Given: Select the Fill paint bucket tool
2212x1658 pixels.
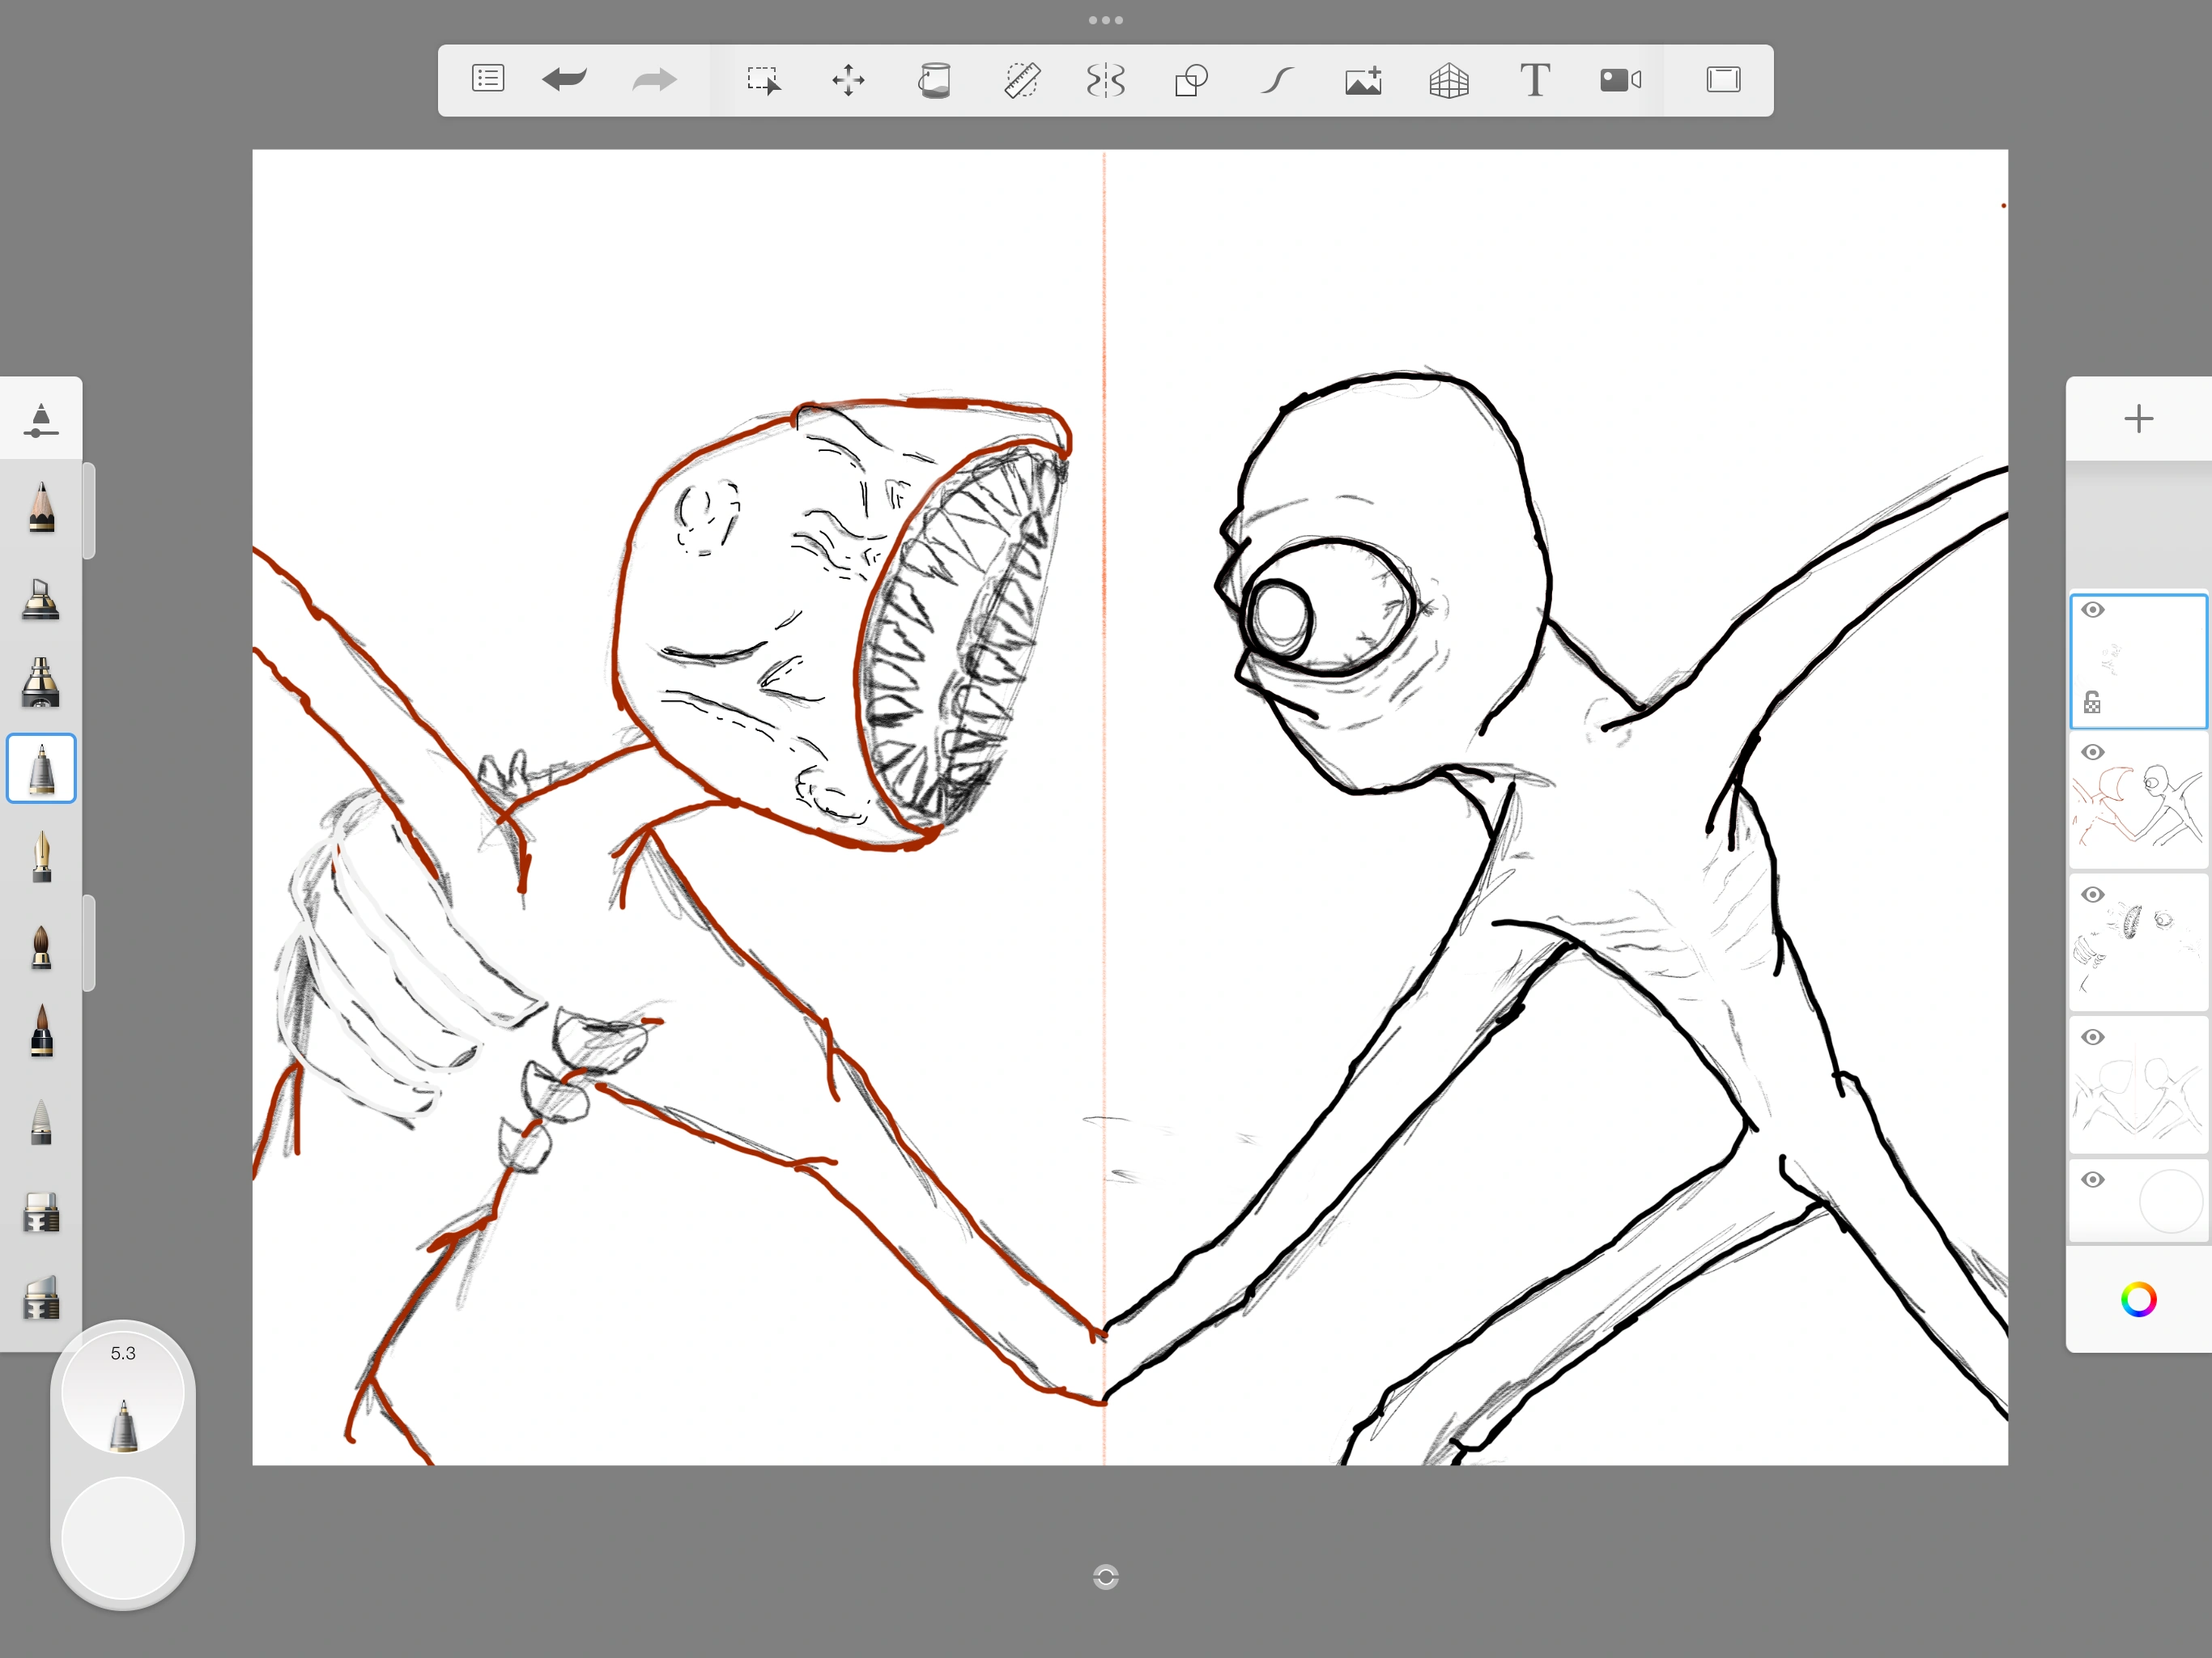Looking at the screenshot, I should (x=935, y=79).
